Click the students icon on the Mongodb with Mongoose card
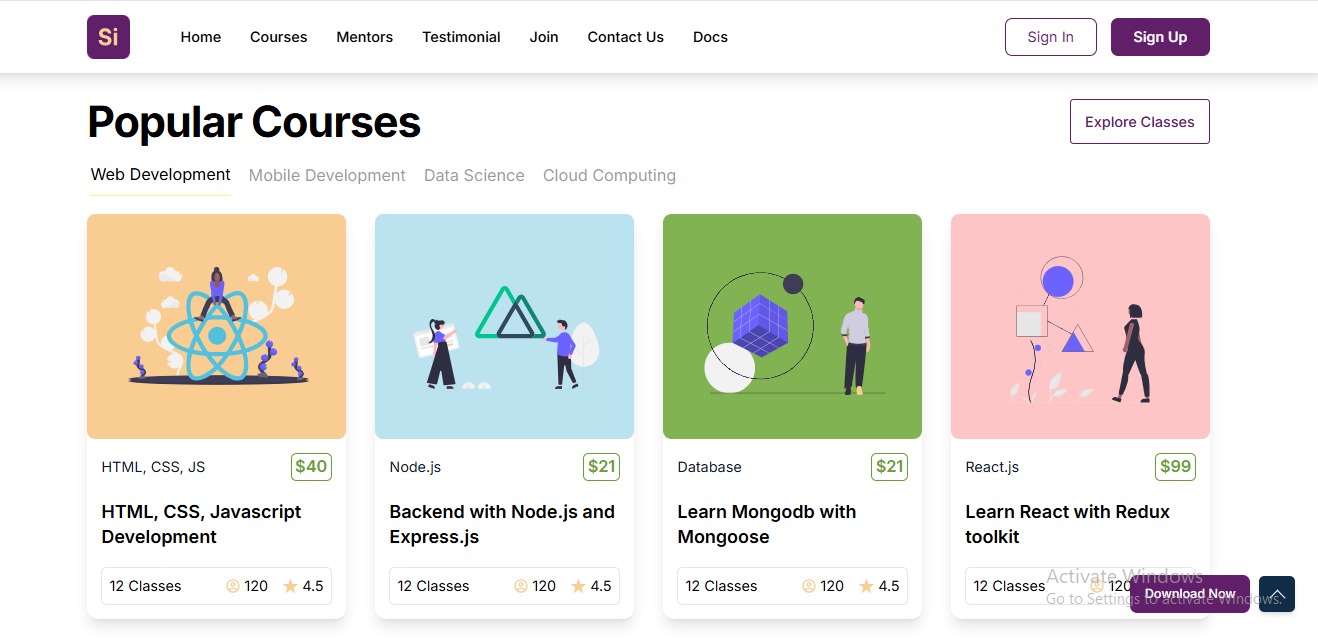Image resolution: width=1318 pixels, height=639 pixels. 809,586
